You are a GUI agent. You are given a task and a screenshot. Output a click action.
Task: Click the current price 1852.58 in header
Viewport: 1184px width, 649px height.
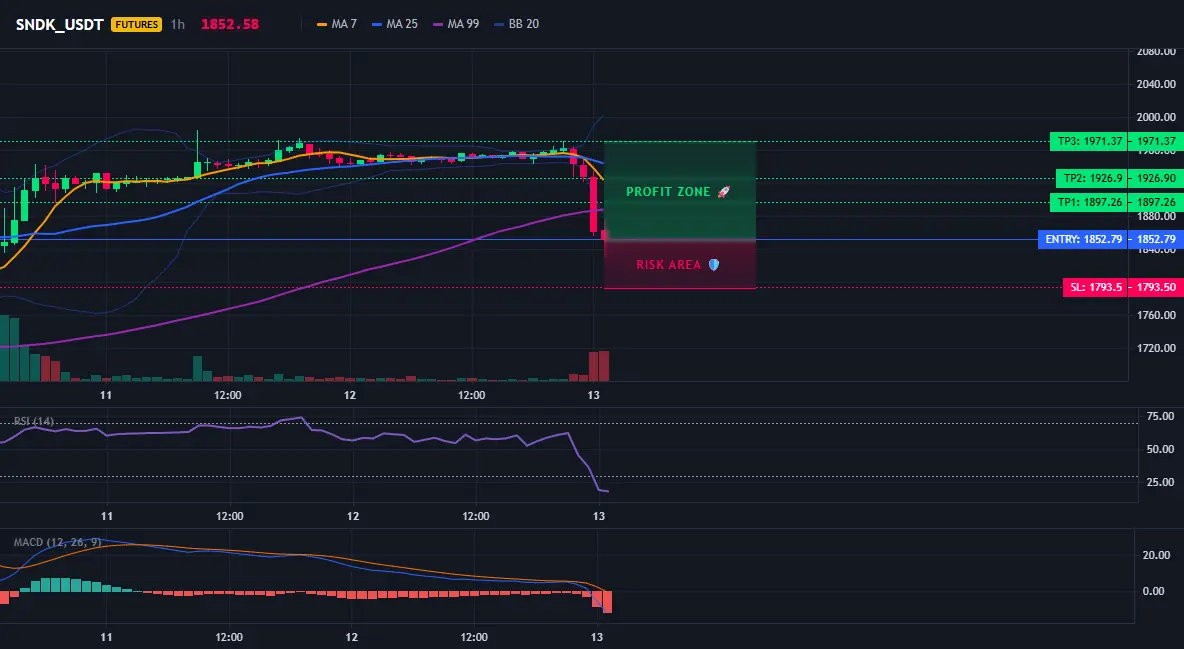tap(230, 24)
